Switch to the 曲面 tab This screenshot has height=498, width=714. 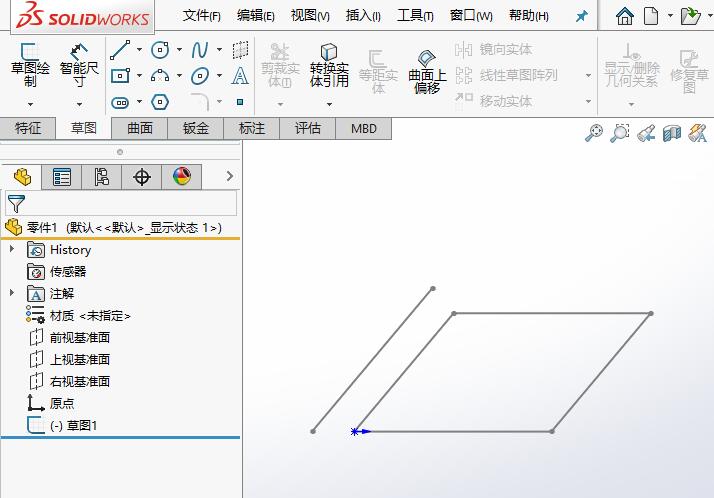coord(140,128)
